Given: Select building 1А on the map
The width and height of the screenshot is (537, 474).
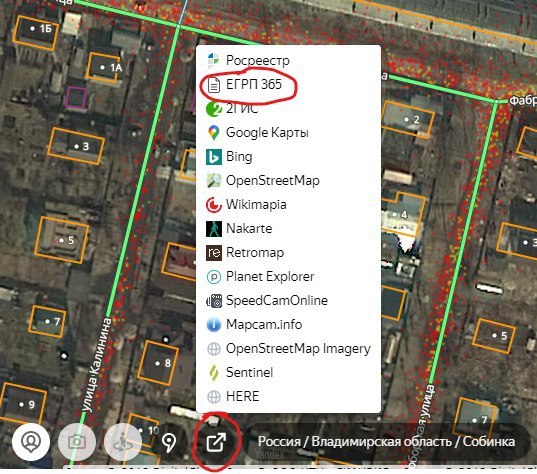Looking at the screenshot, I should click(x=103, y=68).
